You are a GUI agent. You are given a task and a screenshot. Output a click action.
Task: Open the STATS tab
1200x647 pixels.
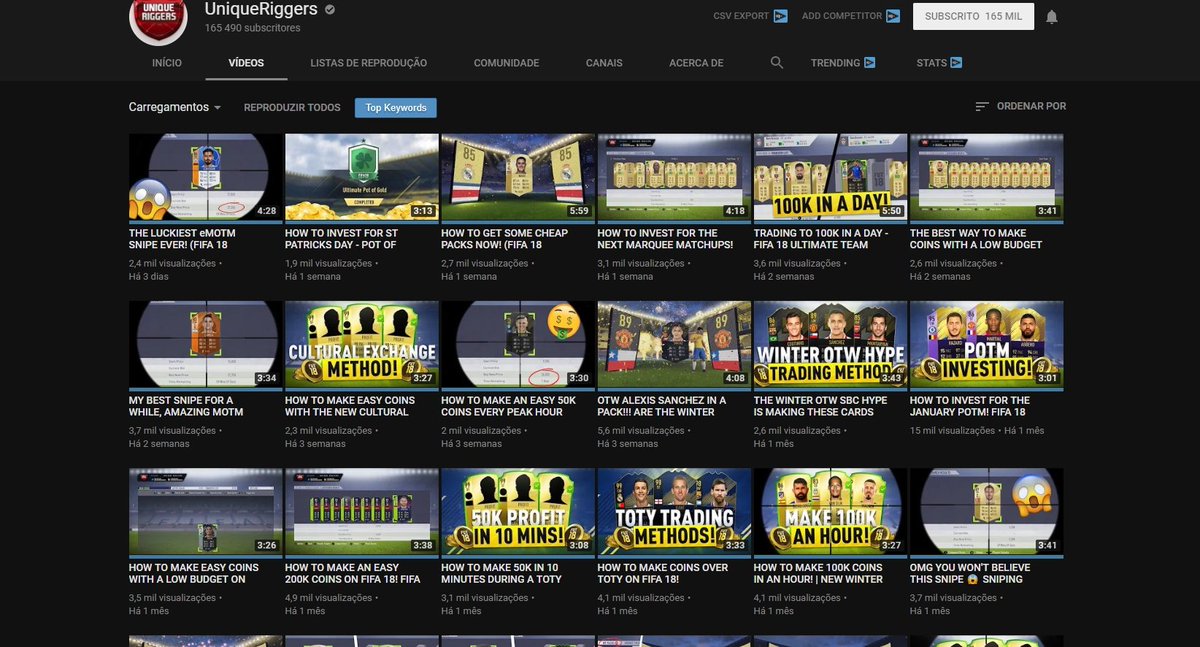(x=939, y=63)
